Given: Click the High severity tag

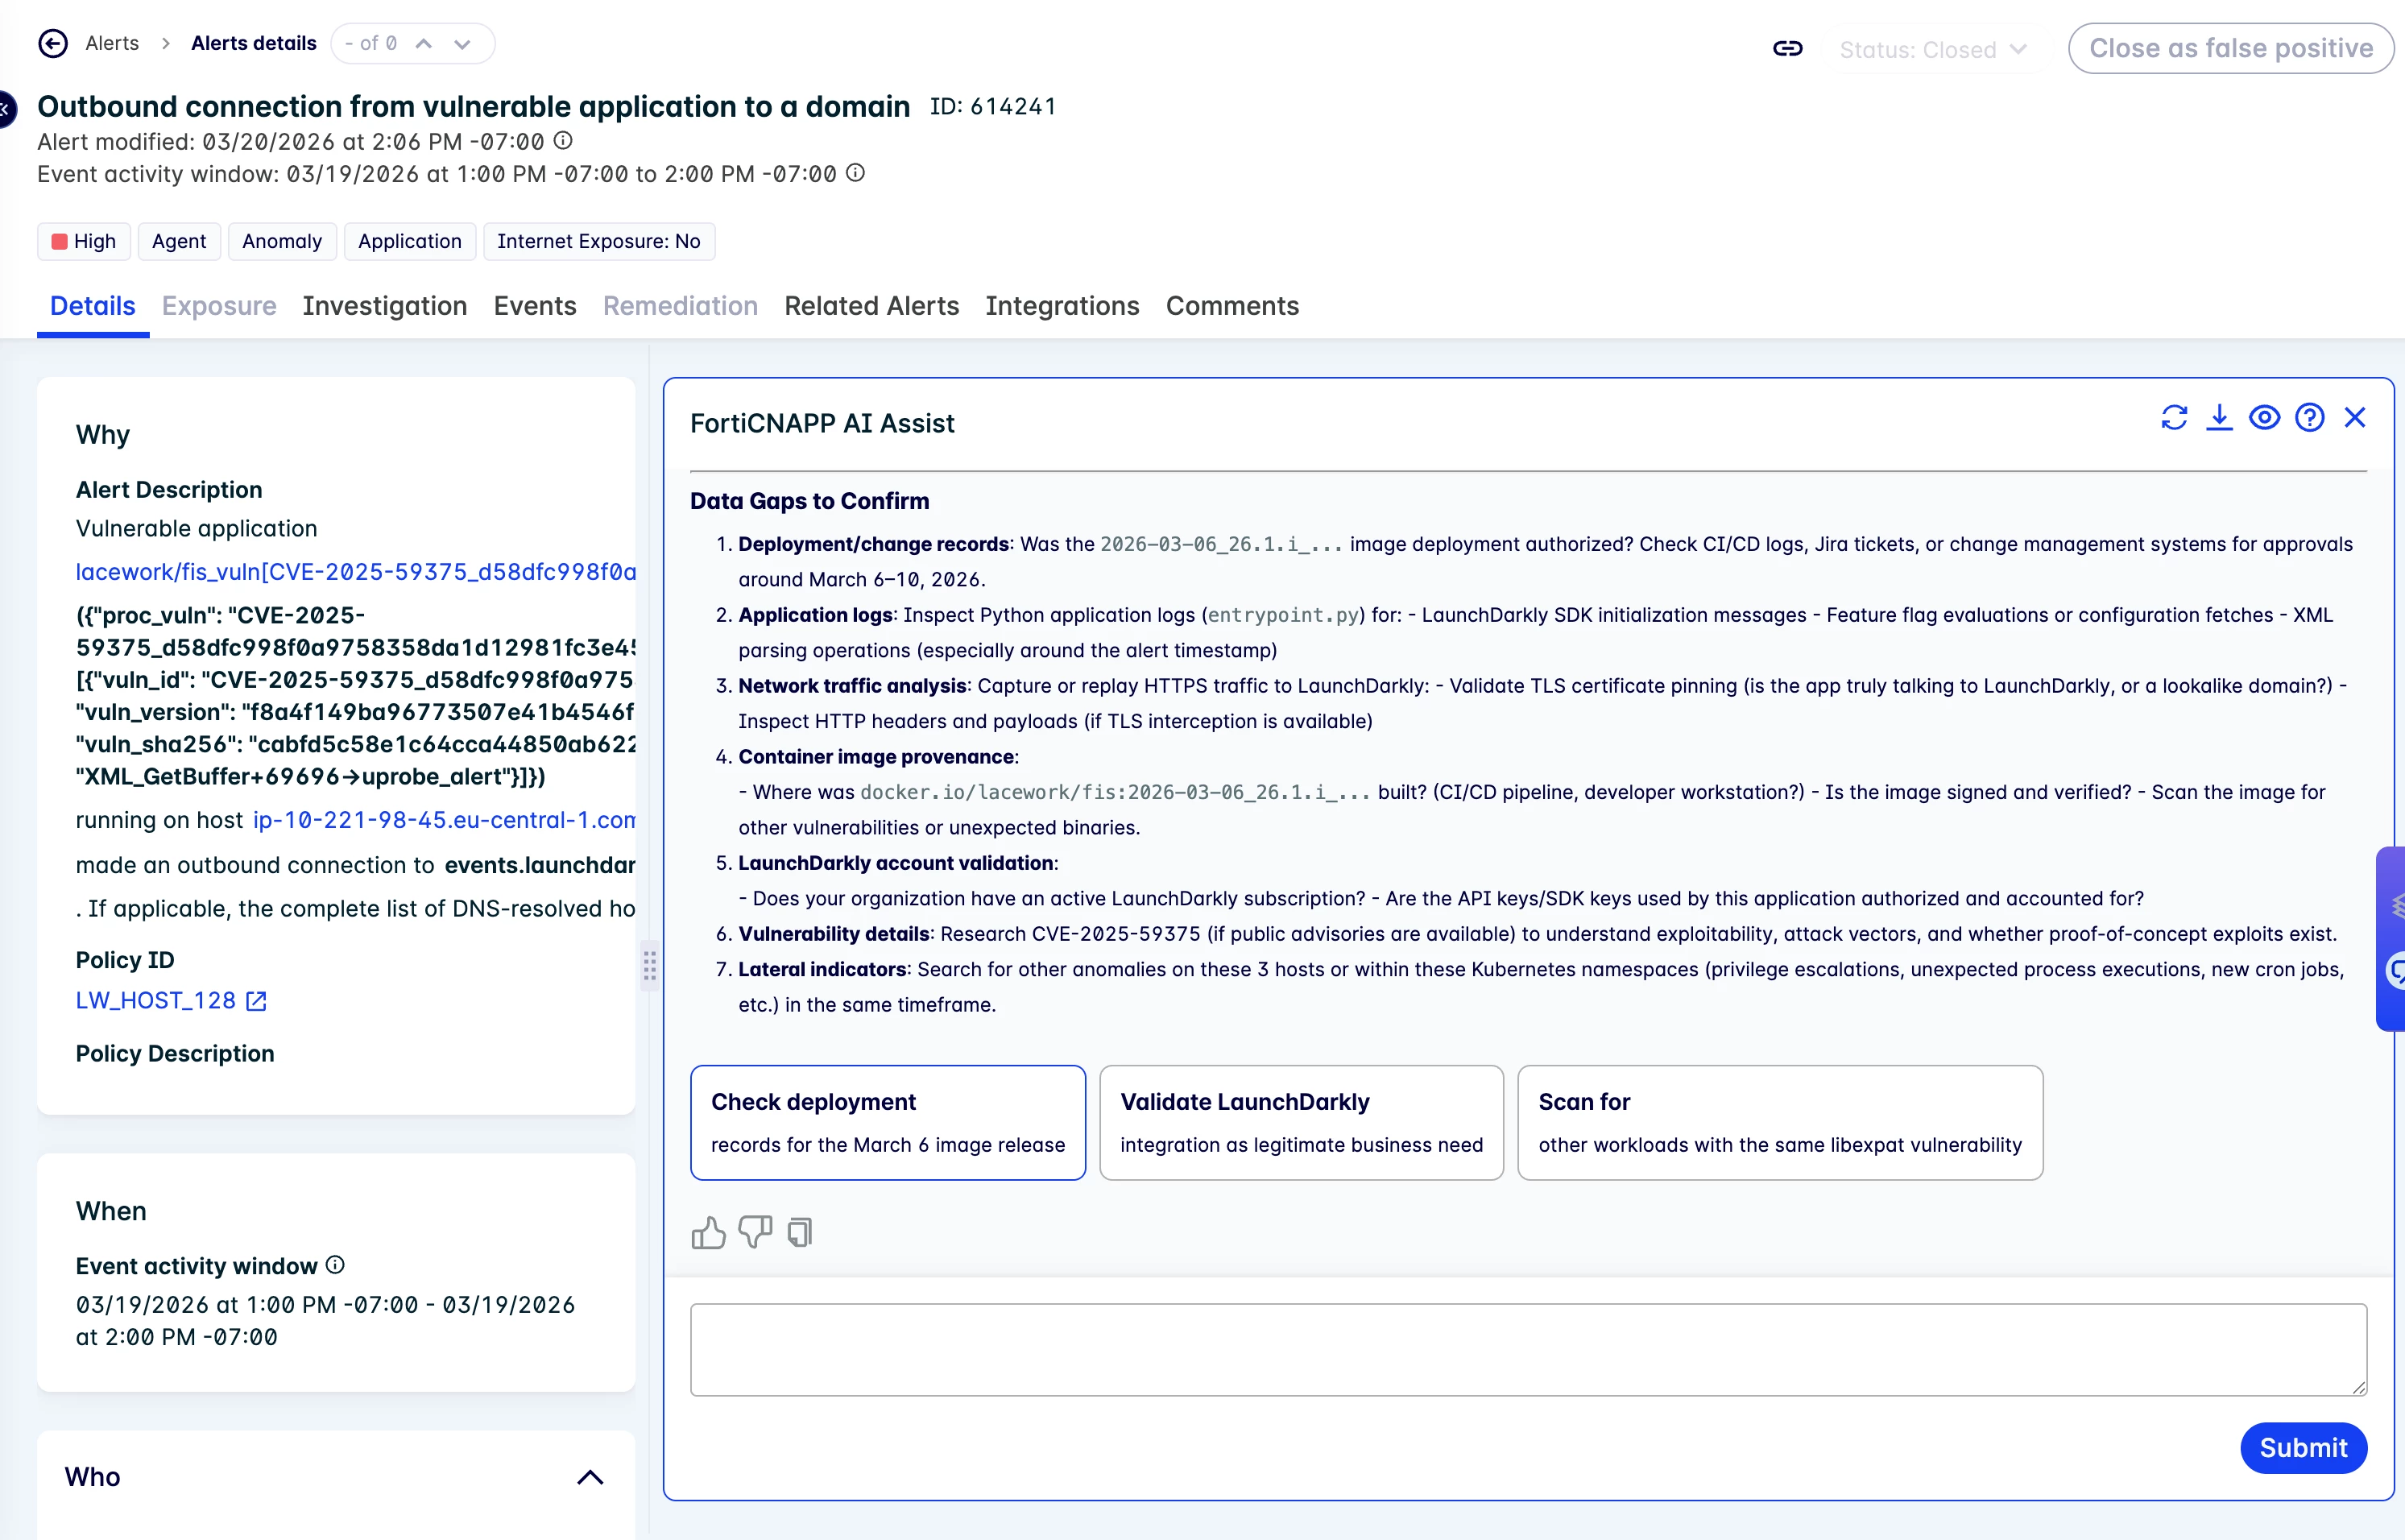Looking at the screenshot, I should [x=84, y=241].
